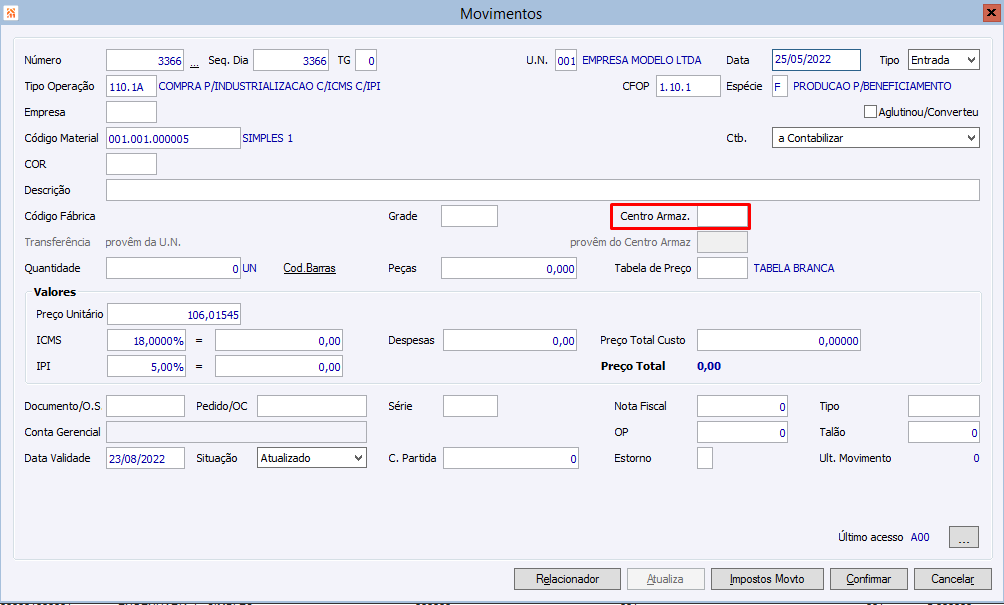The width and height of the screenshot is (1004, 605).
Task: Open the Cod.Barras link
Action: click(309, 268)
